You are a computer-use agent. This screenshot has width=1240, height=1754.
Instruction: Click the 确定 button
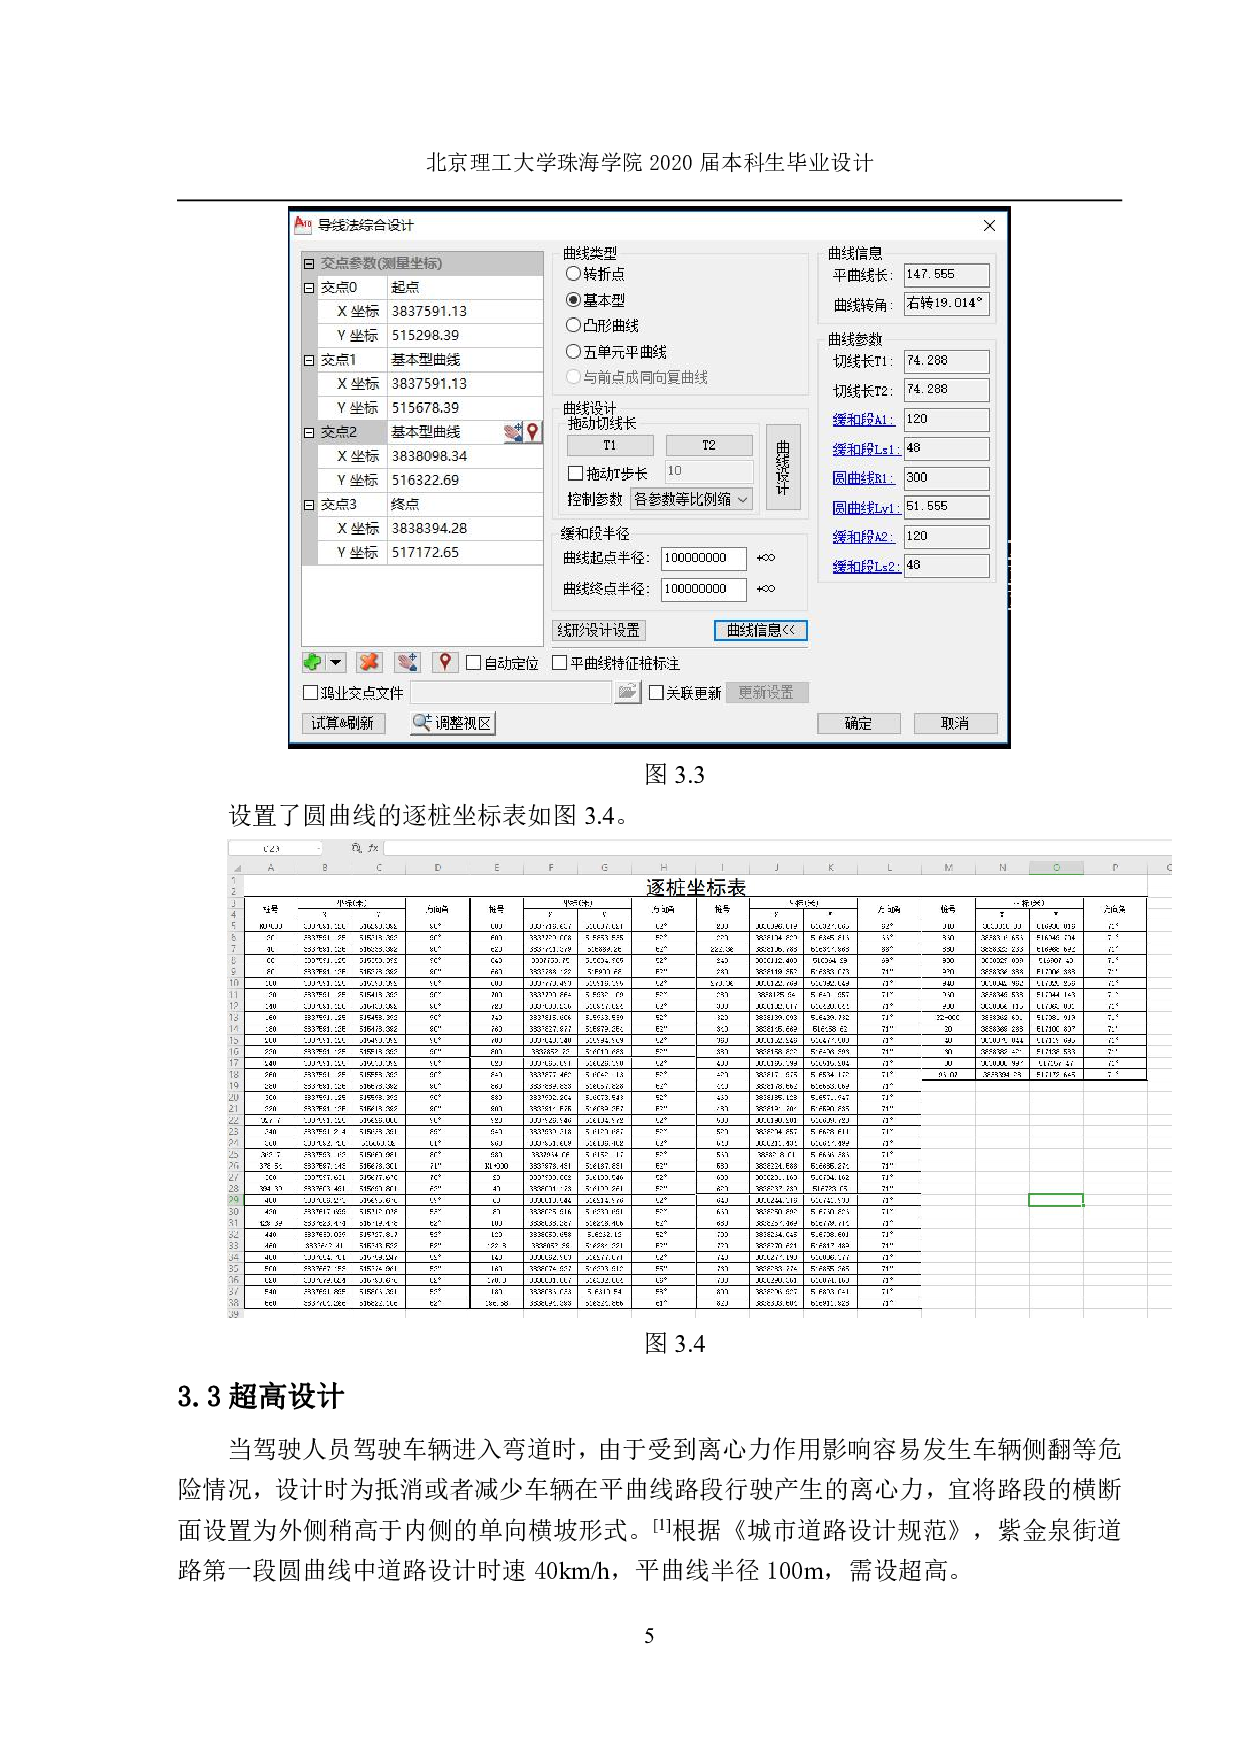click(858, 723)
